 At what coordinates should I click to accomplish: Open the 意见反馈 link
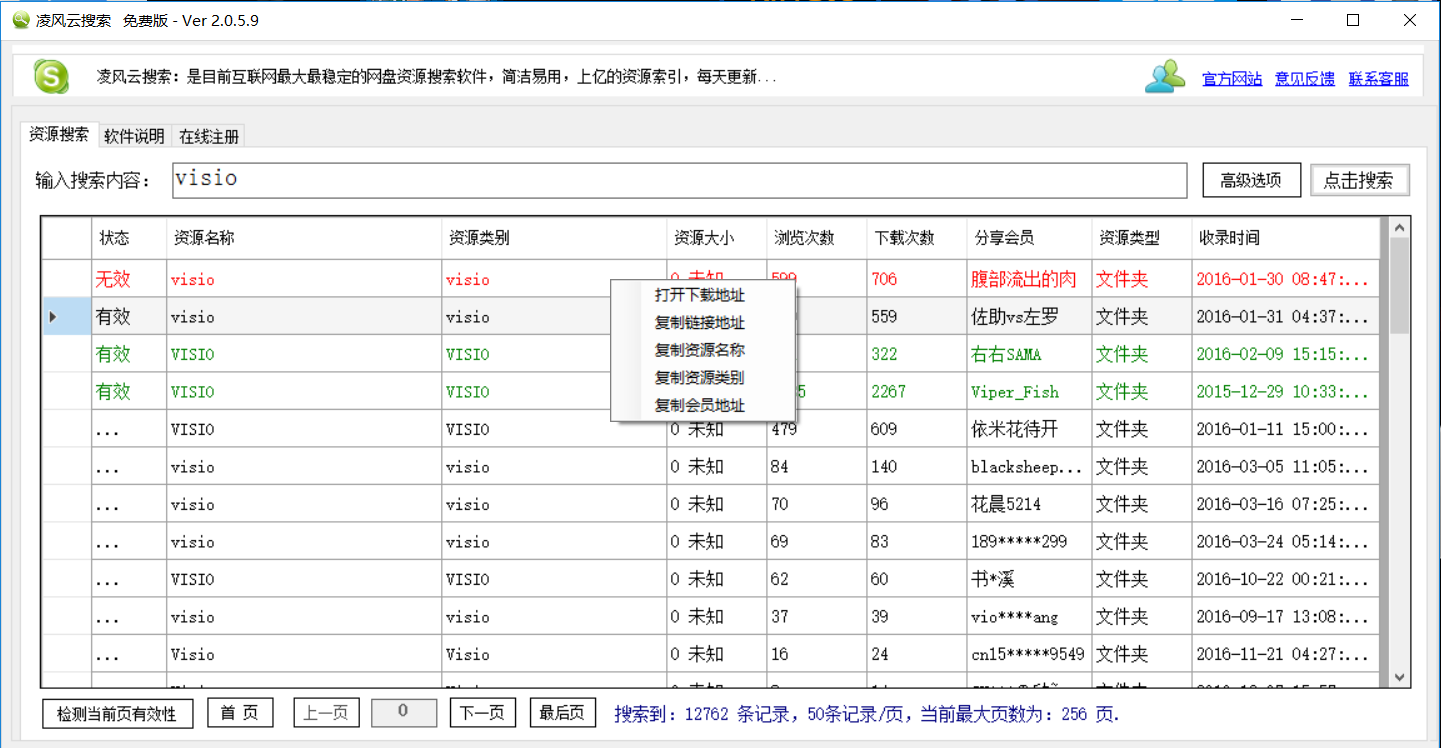(1305, 79)
